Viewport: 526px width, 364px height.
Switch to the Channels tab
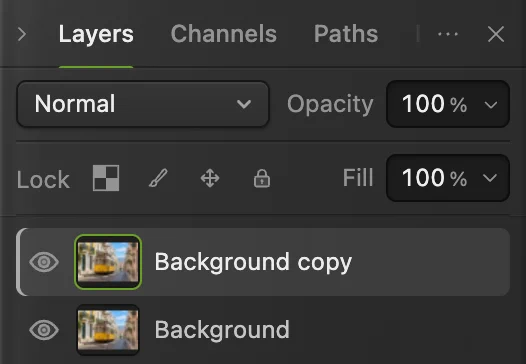click(x=224, y=34)
